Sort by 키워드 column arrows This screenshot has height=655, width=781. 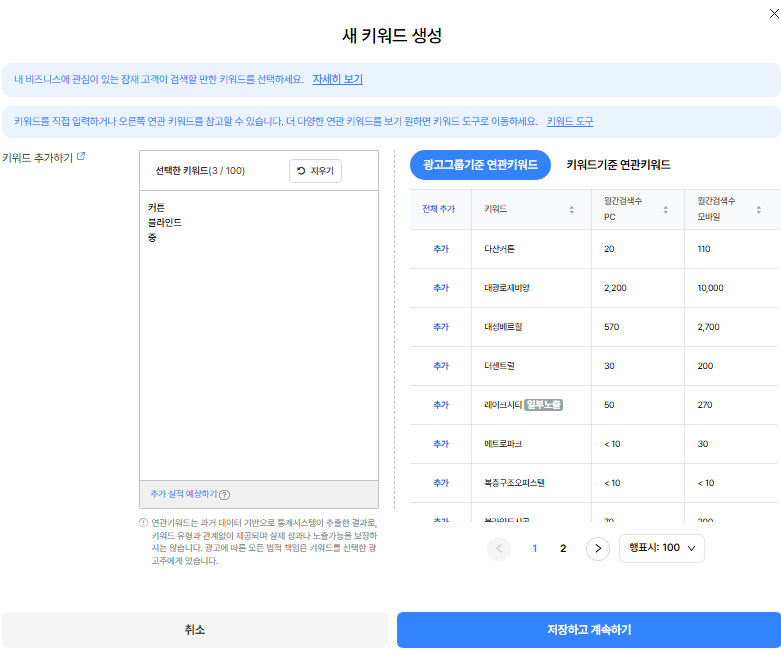(x=572, y=210)
